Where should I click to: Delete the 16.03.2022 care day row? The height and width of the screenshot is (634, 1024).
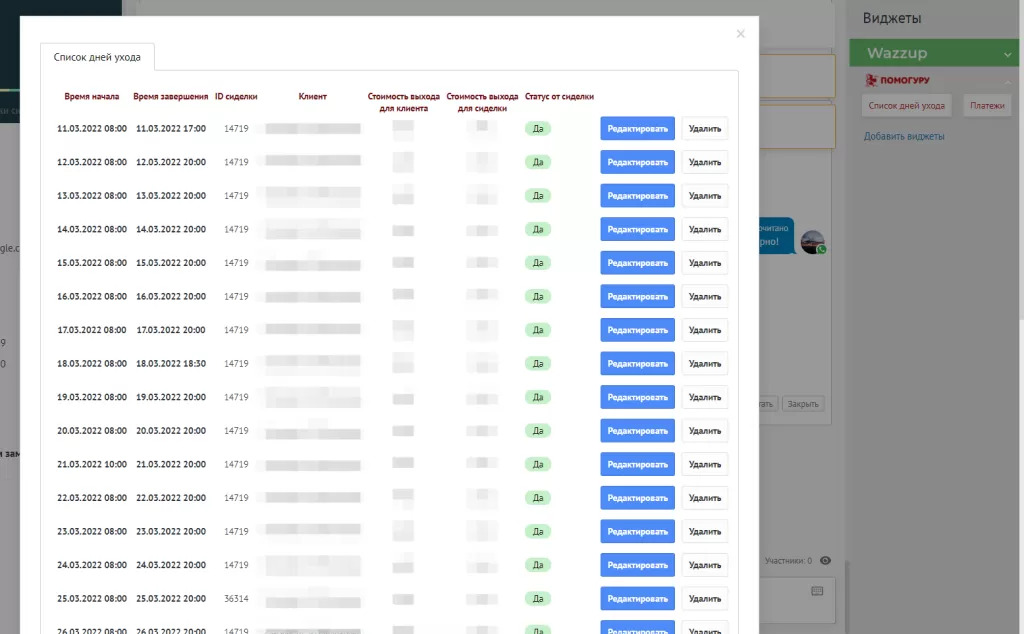[705, 296]
